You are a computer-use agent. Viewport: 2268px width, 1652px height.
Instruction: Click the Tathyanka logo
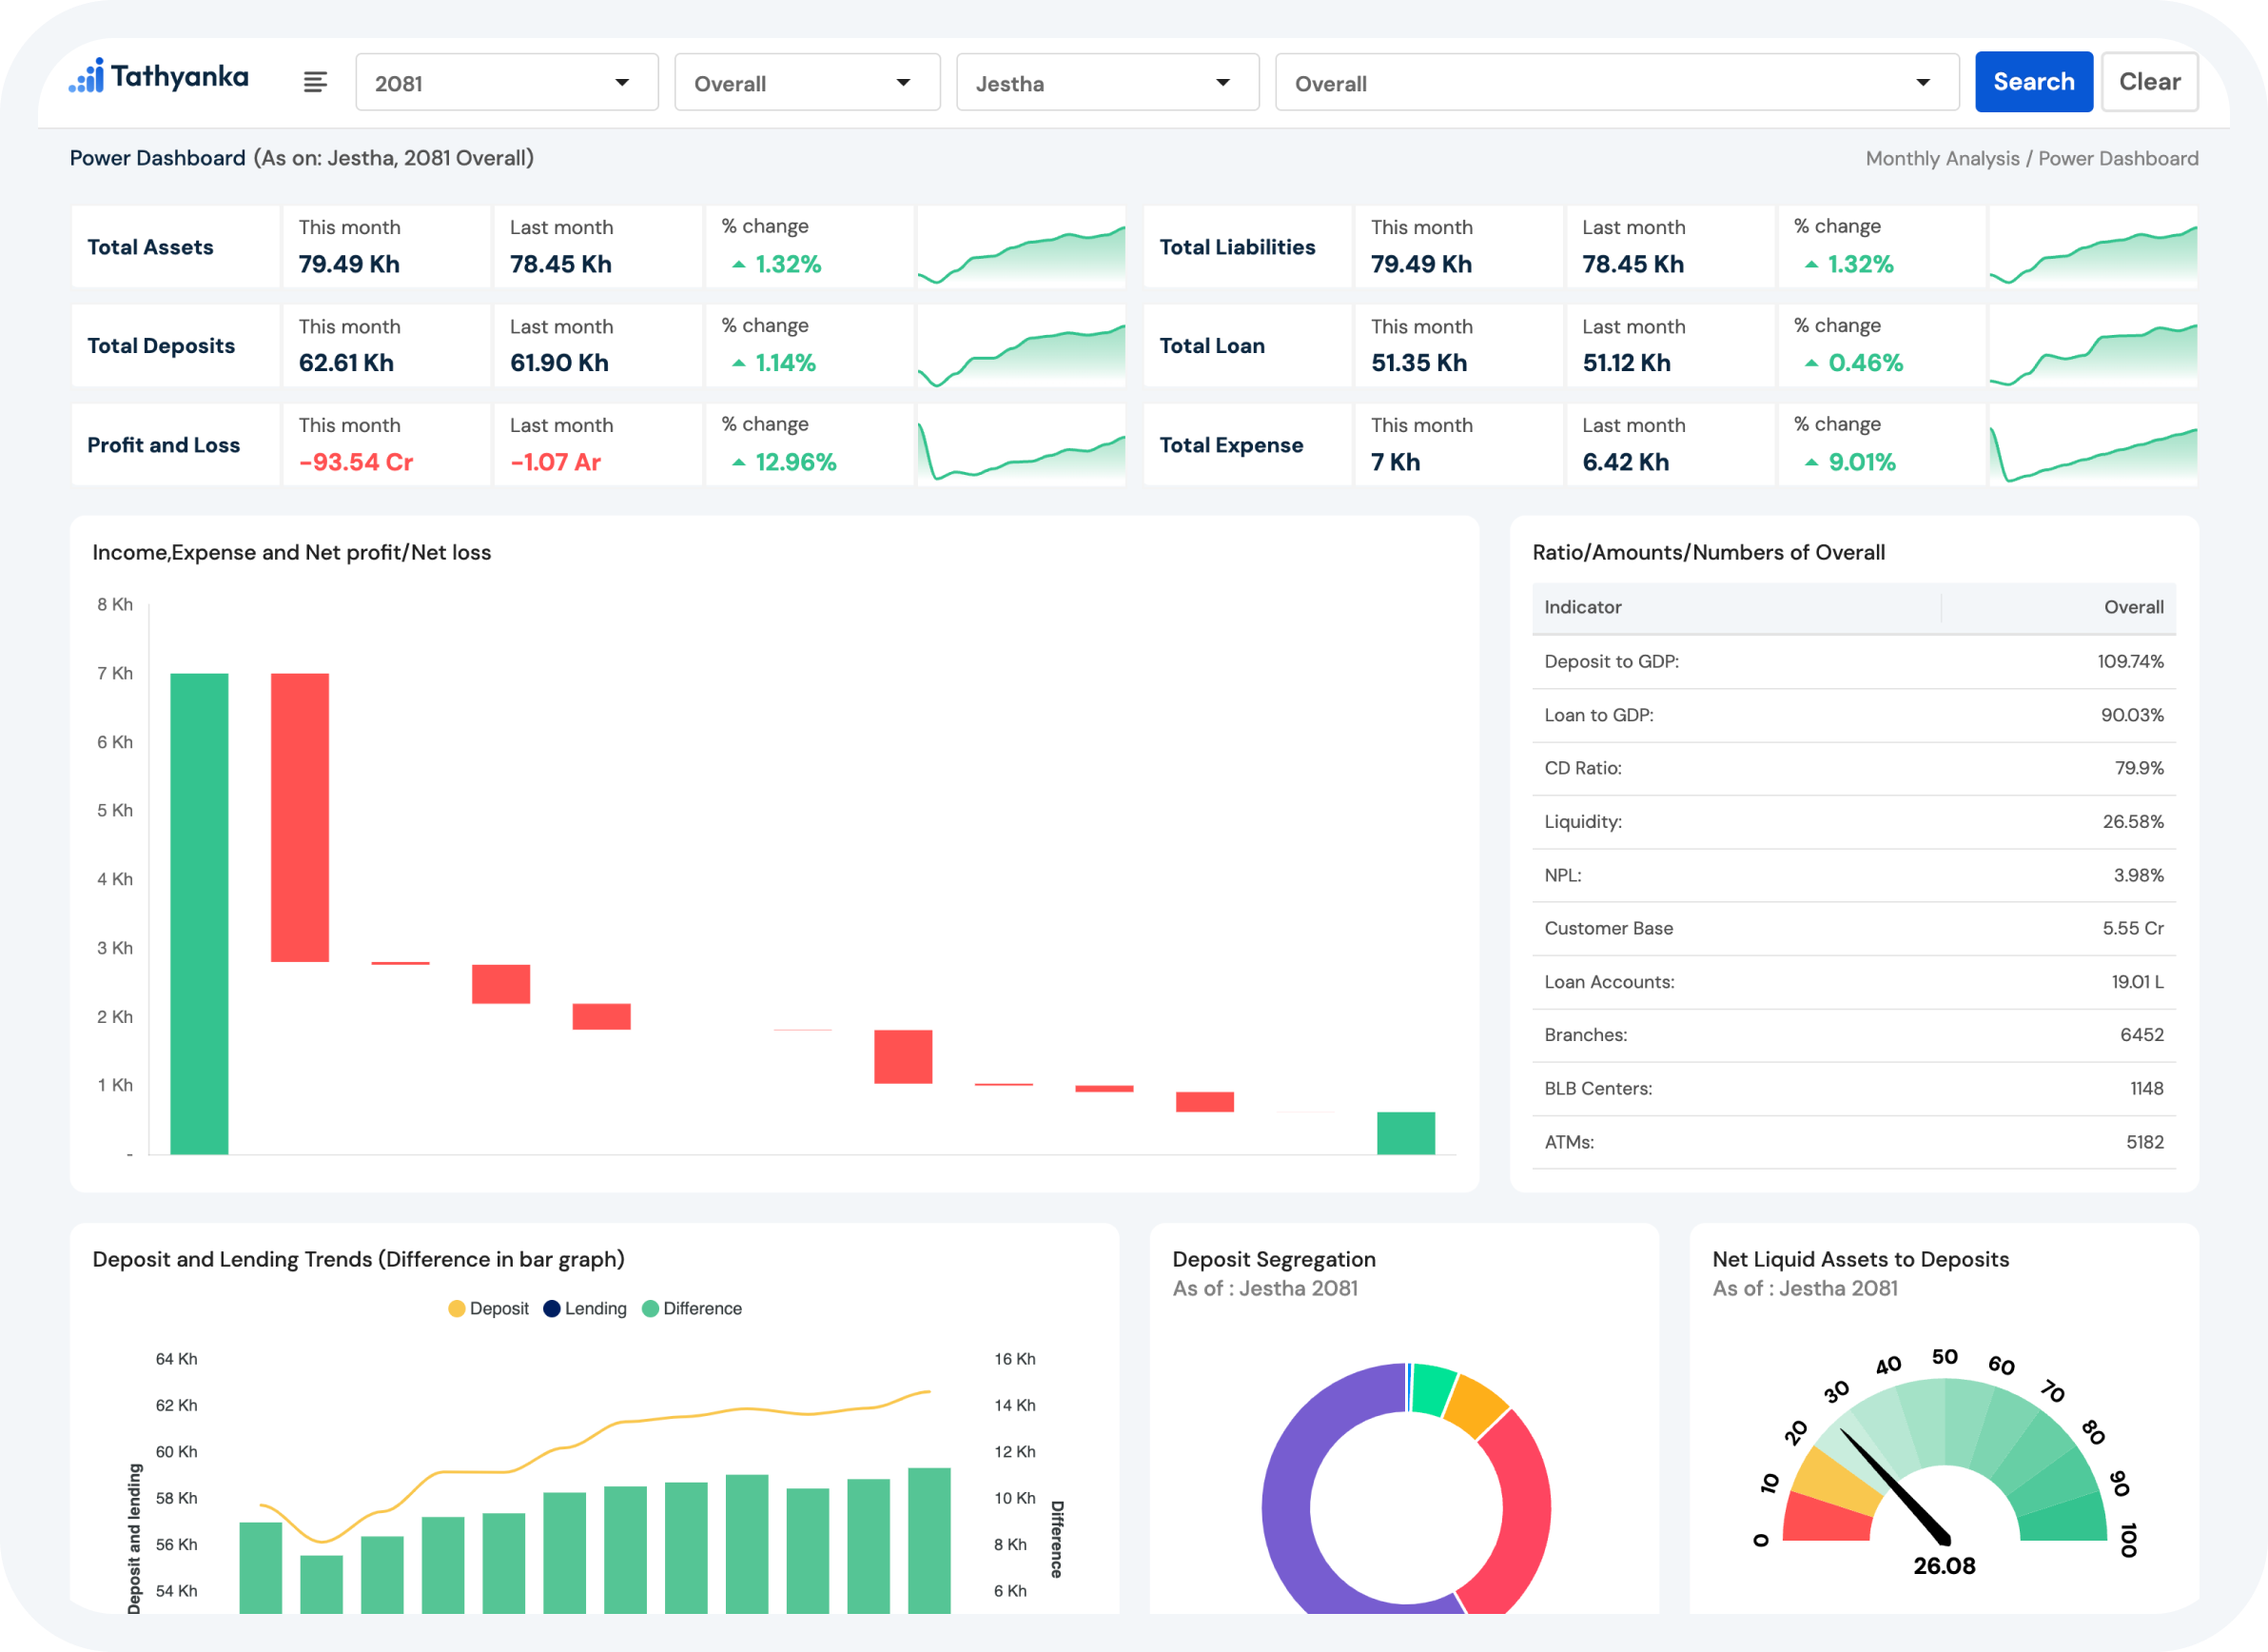pyautogui.click(x=159, y=77)
